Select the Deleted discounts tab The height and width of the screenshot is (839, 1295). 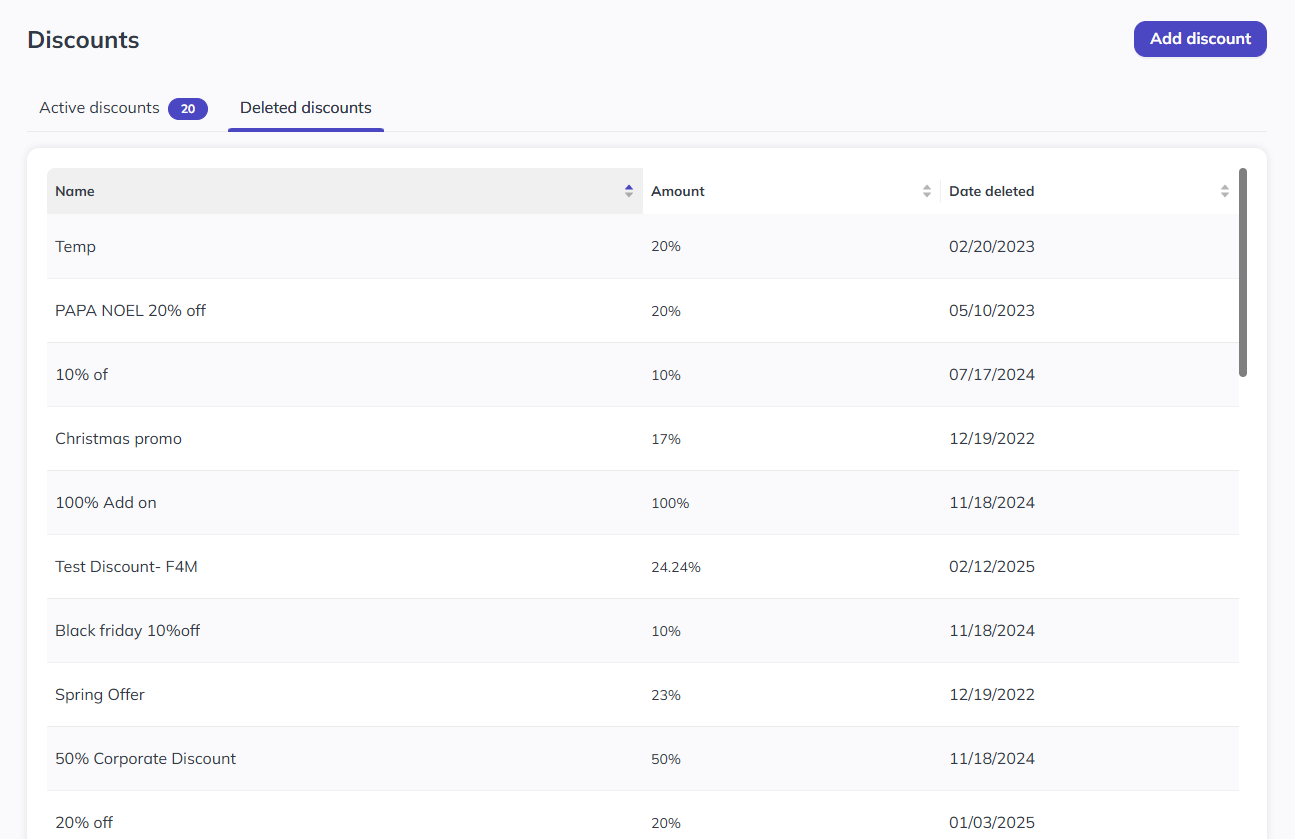pos(306,108)
